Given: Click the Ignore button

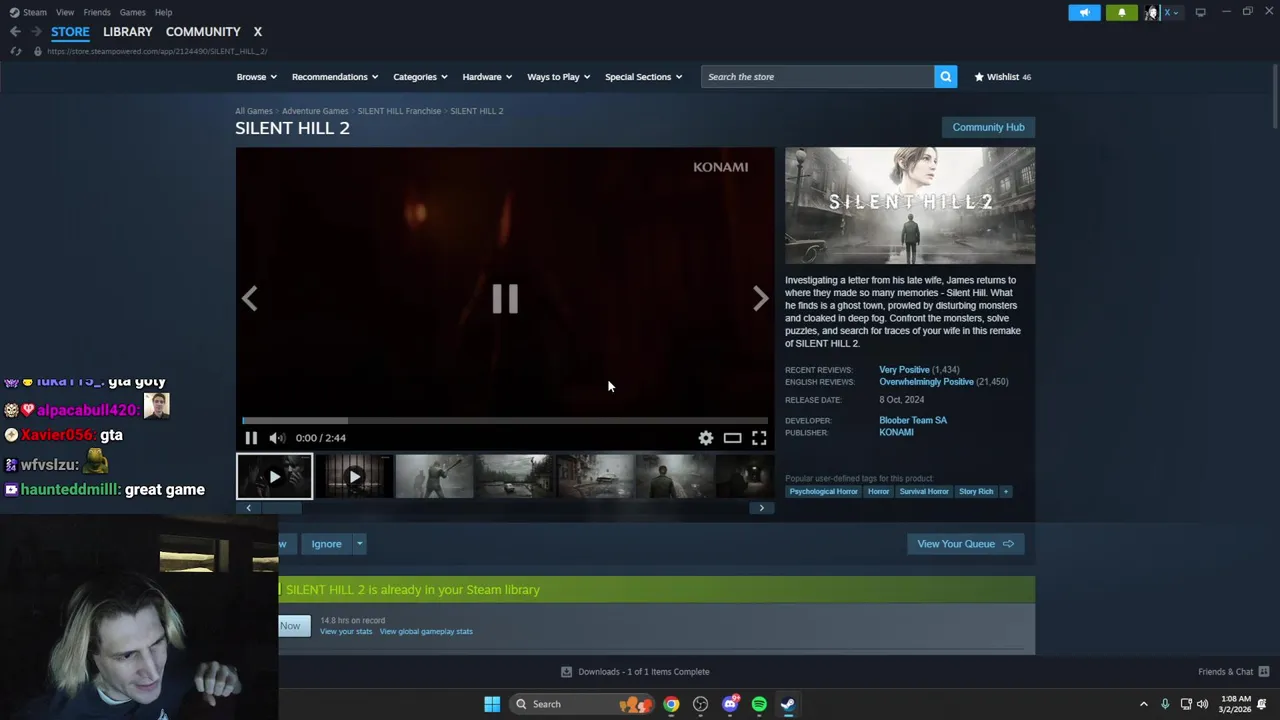Looking at the screenshot, I should pos(326,544).
